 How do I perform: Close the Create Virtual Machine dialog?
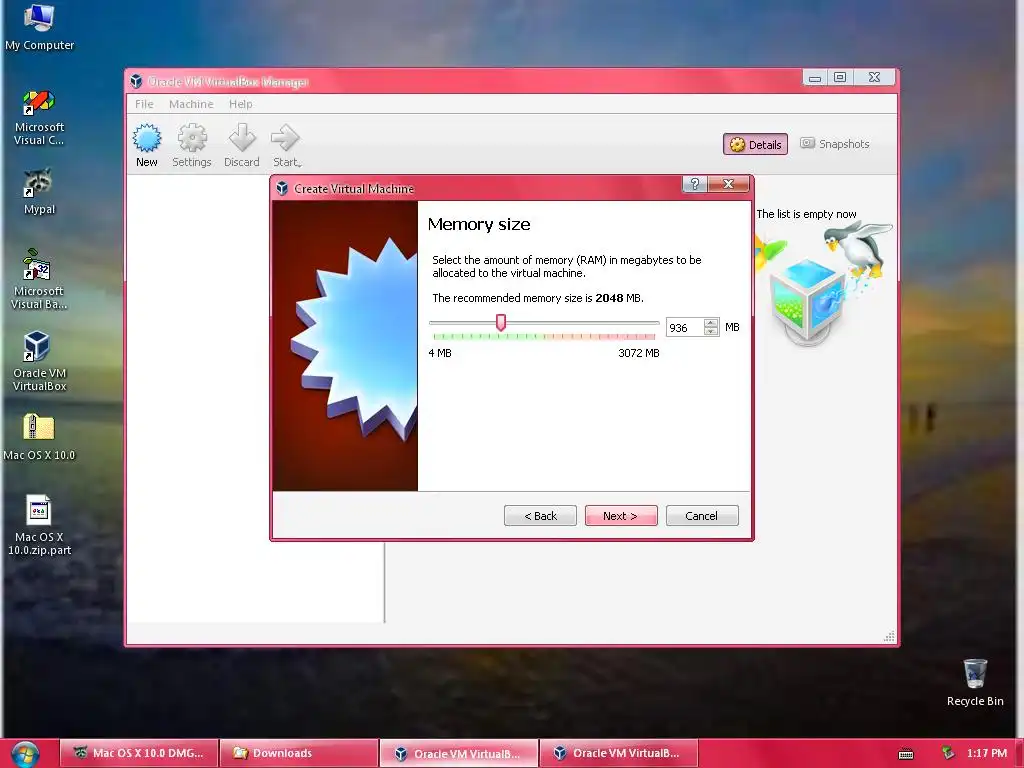click(728, 184)
